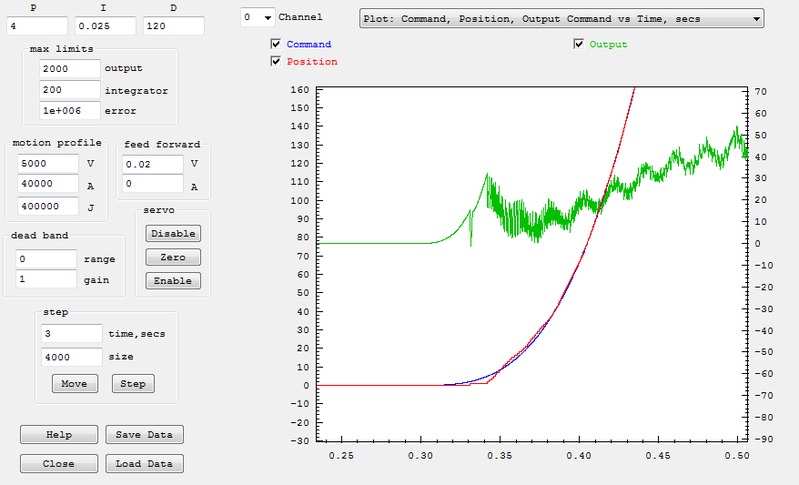Open Help
This screenshot has width=799, height=485.
click(x=59, y=435)
